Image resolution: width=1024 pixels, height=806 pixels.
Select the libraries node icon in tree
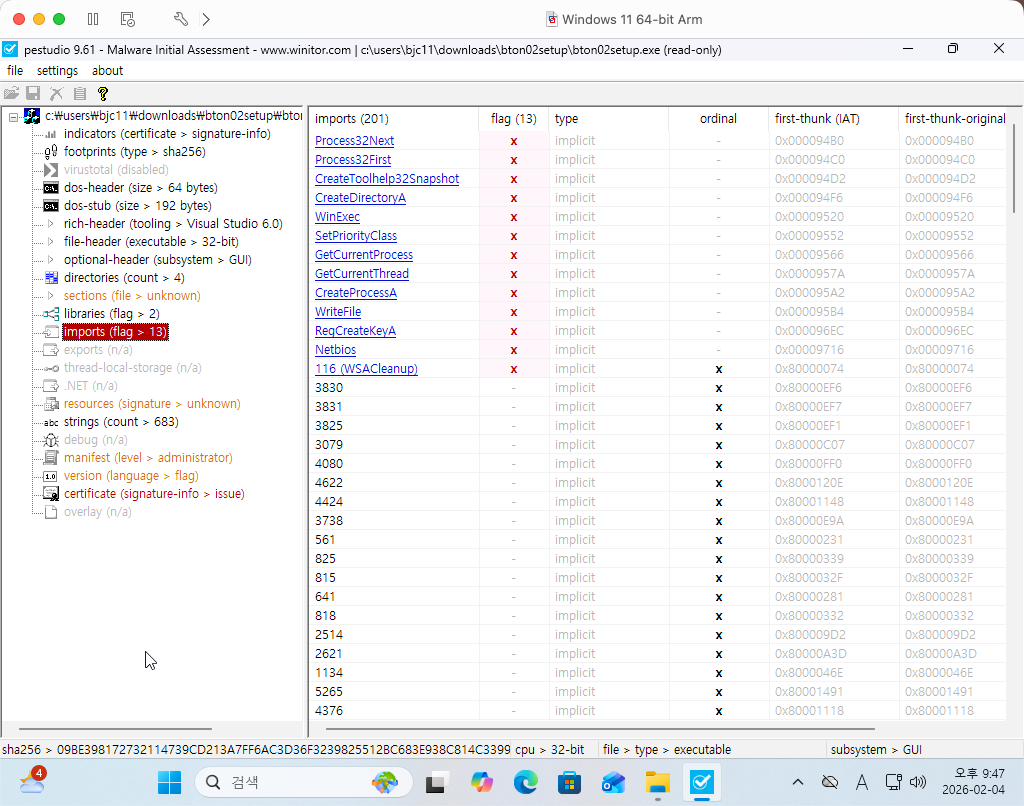click(x=51, y=314)
